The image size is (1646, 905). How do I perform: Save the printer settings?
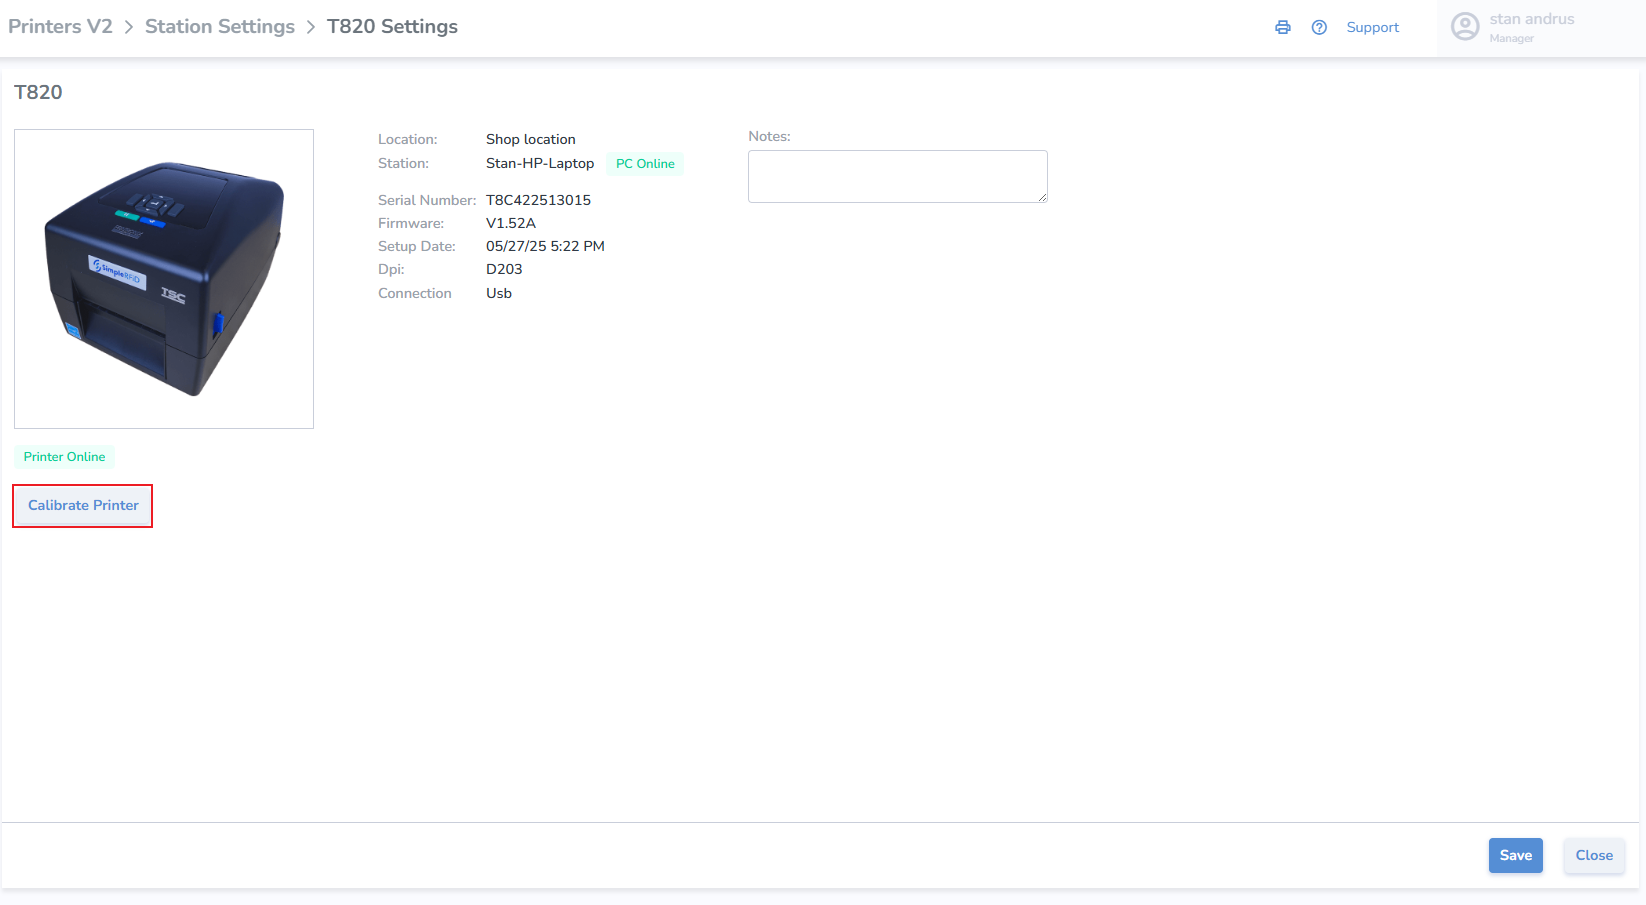pyautogui.click(x=1515, y=856)
